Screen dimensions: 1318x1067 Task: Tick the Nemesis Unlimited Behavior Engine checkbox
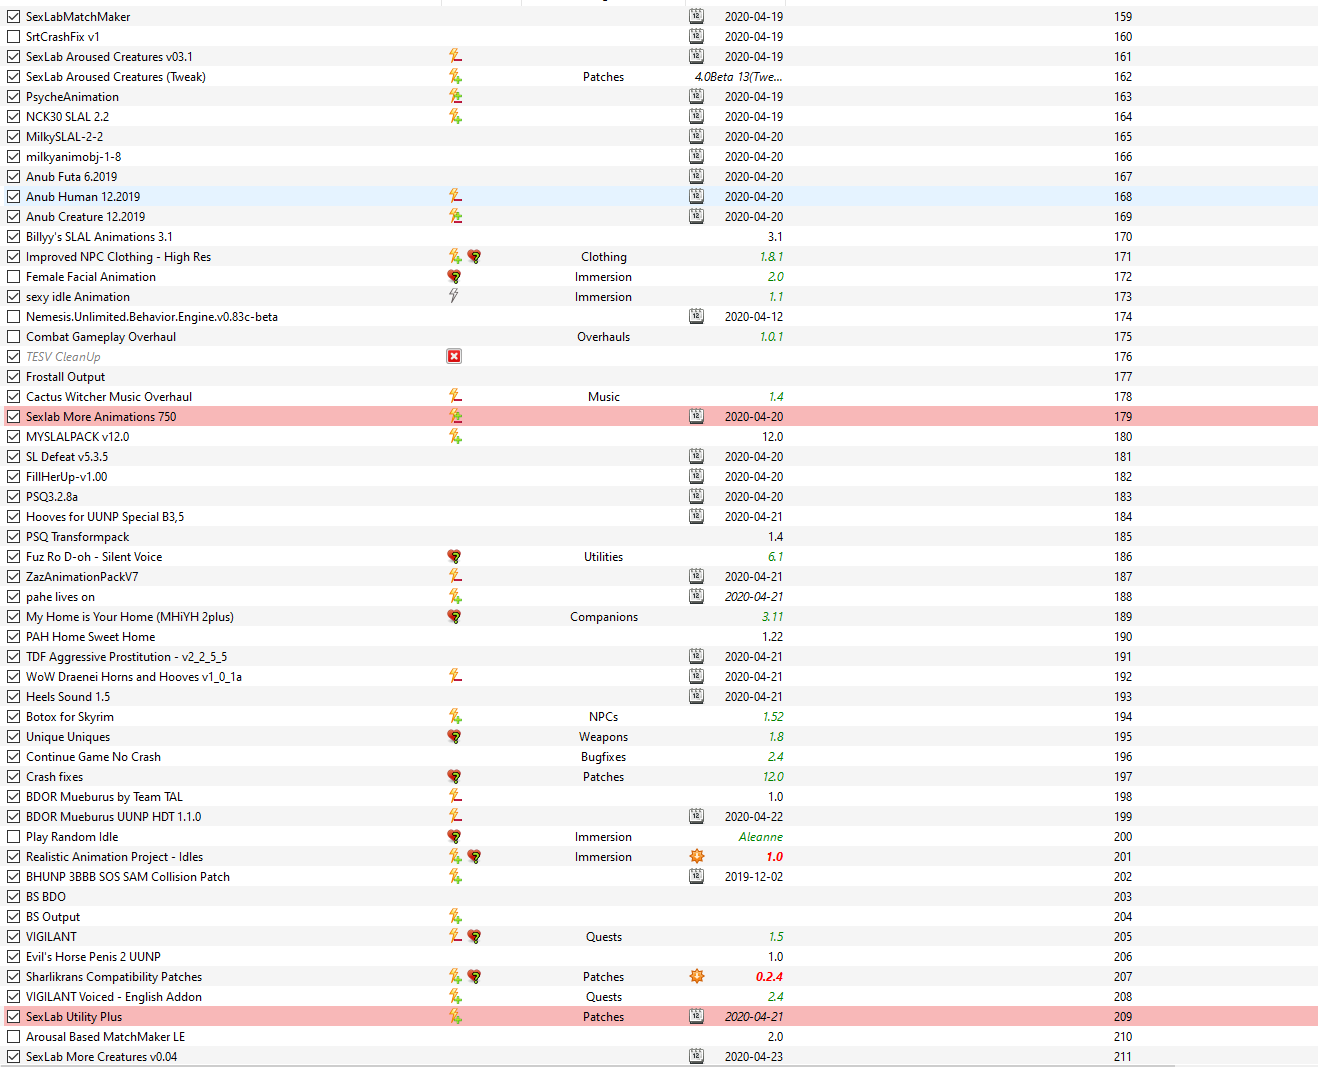[13, 317]
